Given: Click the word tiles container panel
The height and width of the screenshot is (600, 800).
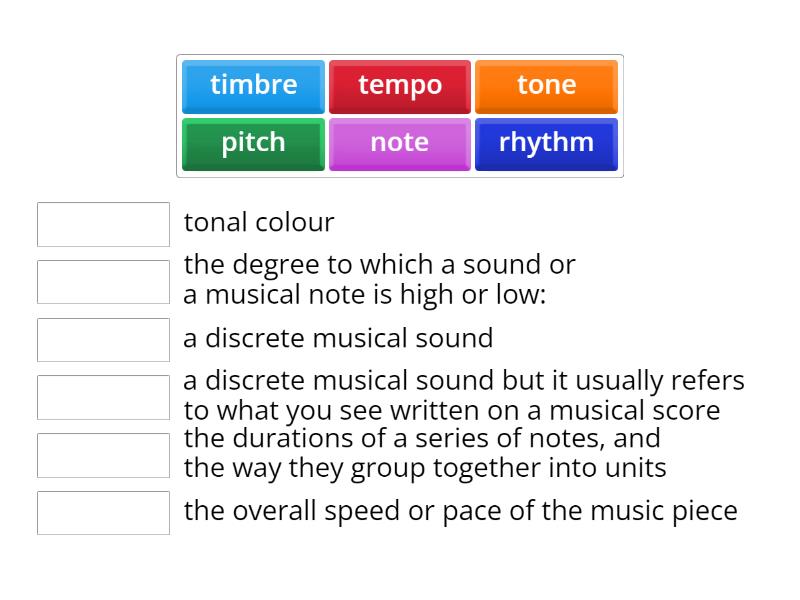Looking at the screenshot, I should [399, 116].
